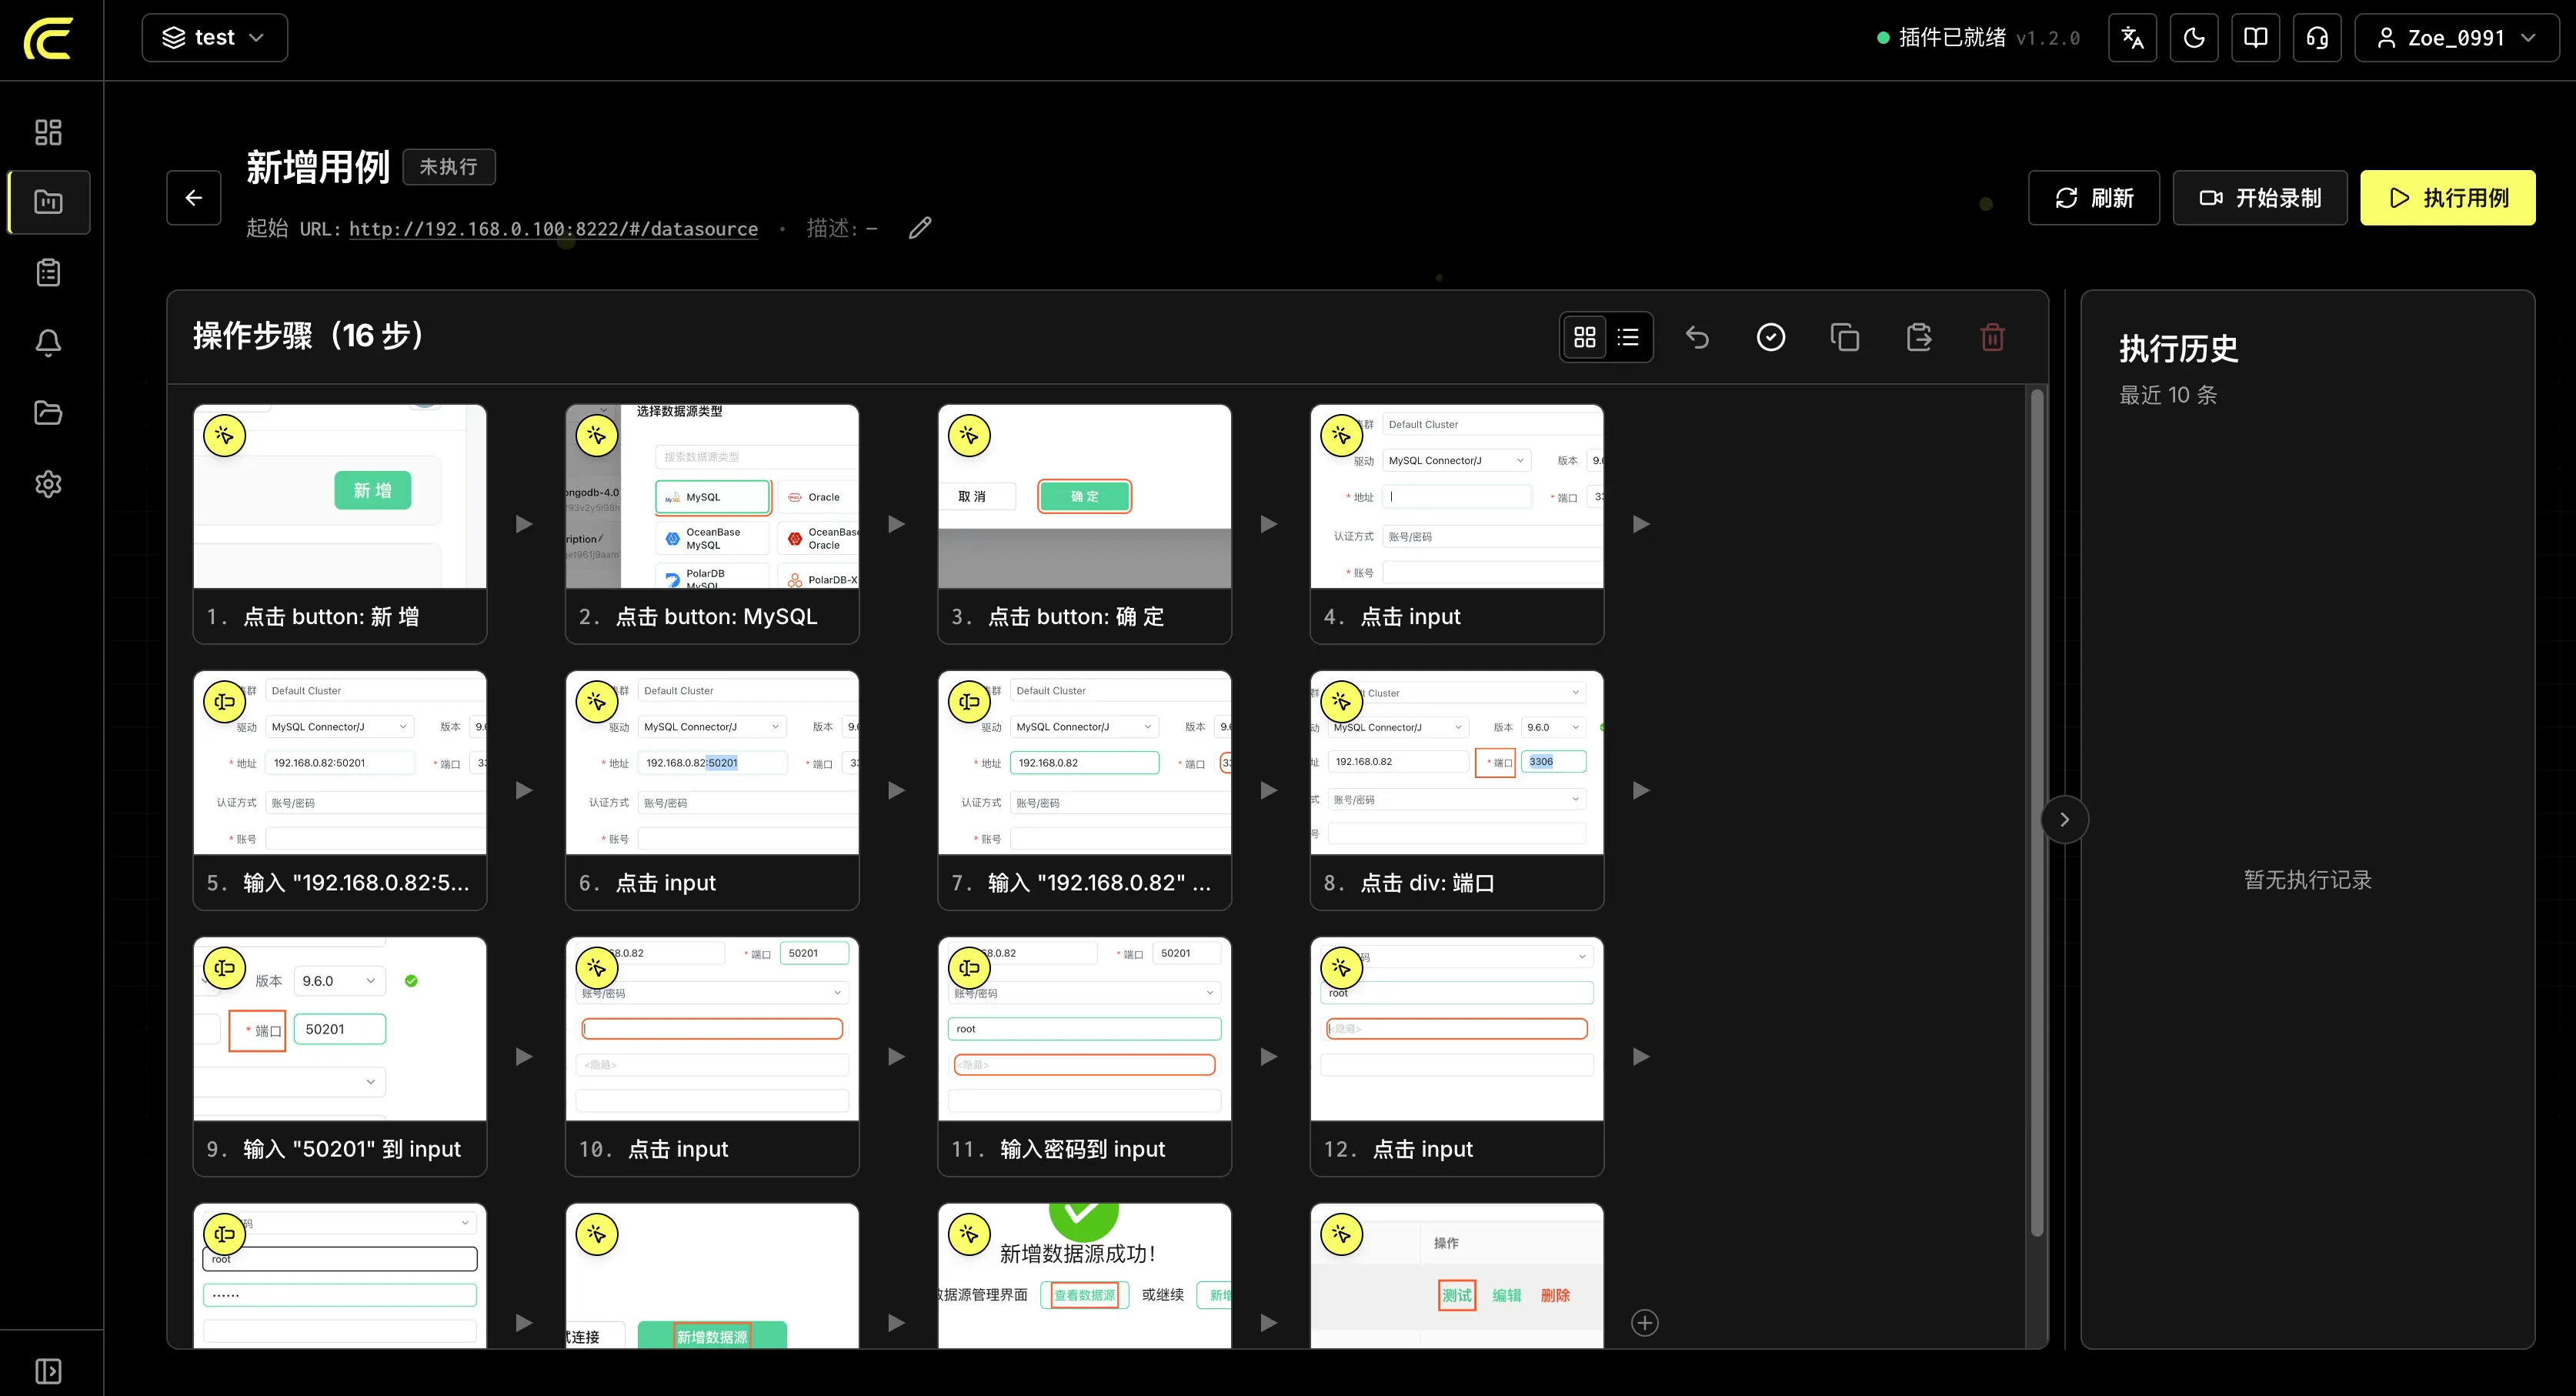Click the 执行用例 button

coord(2447,198)
